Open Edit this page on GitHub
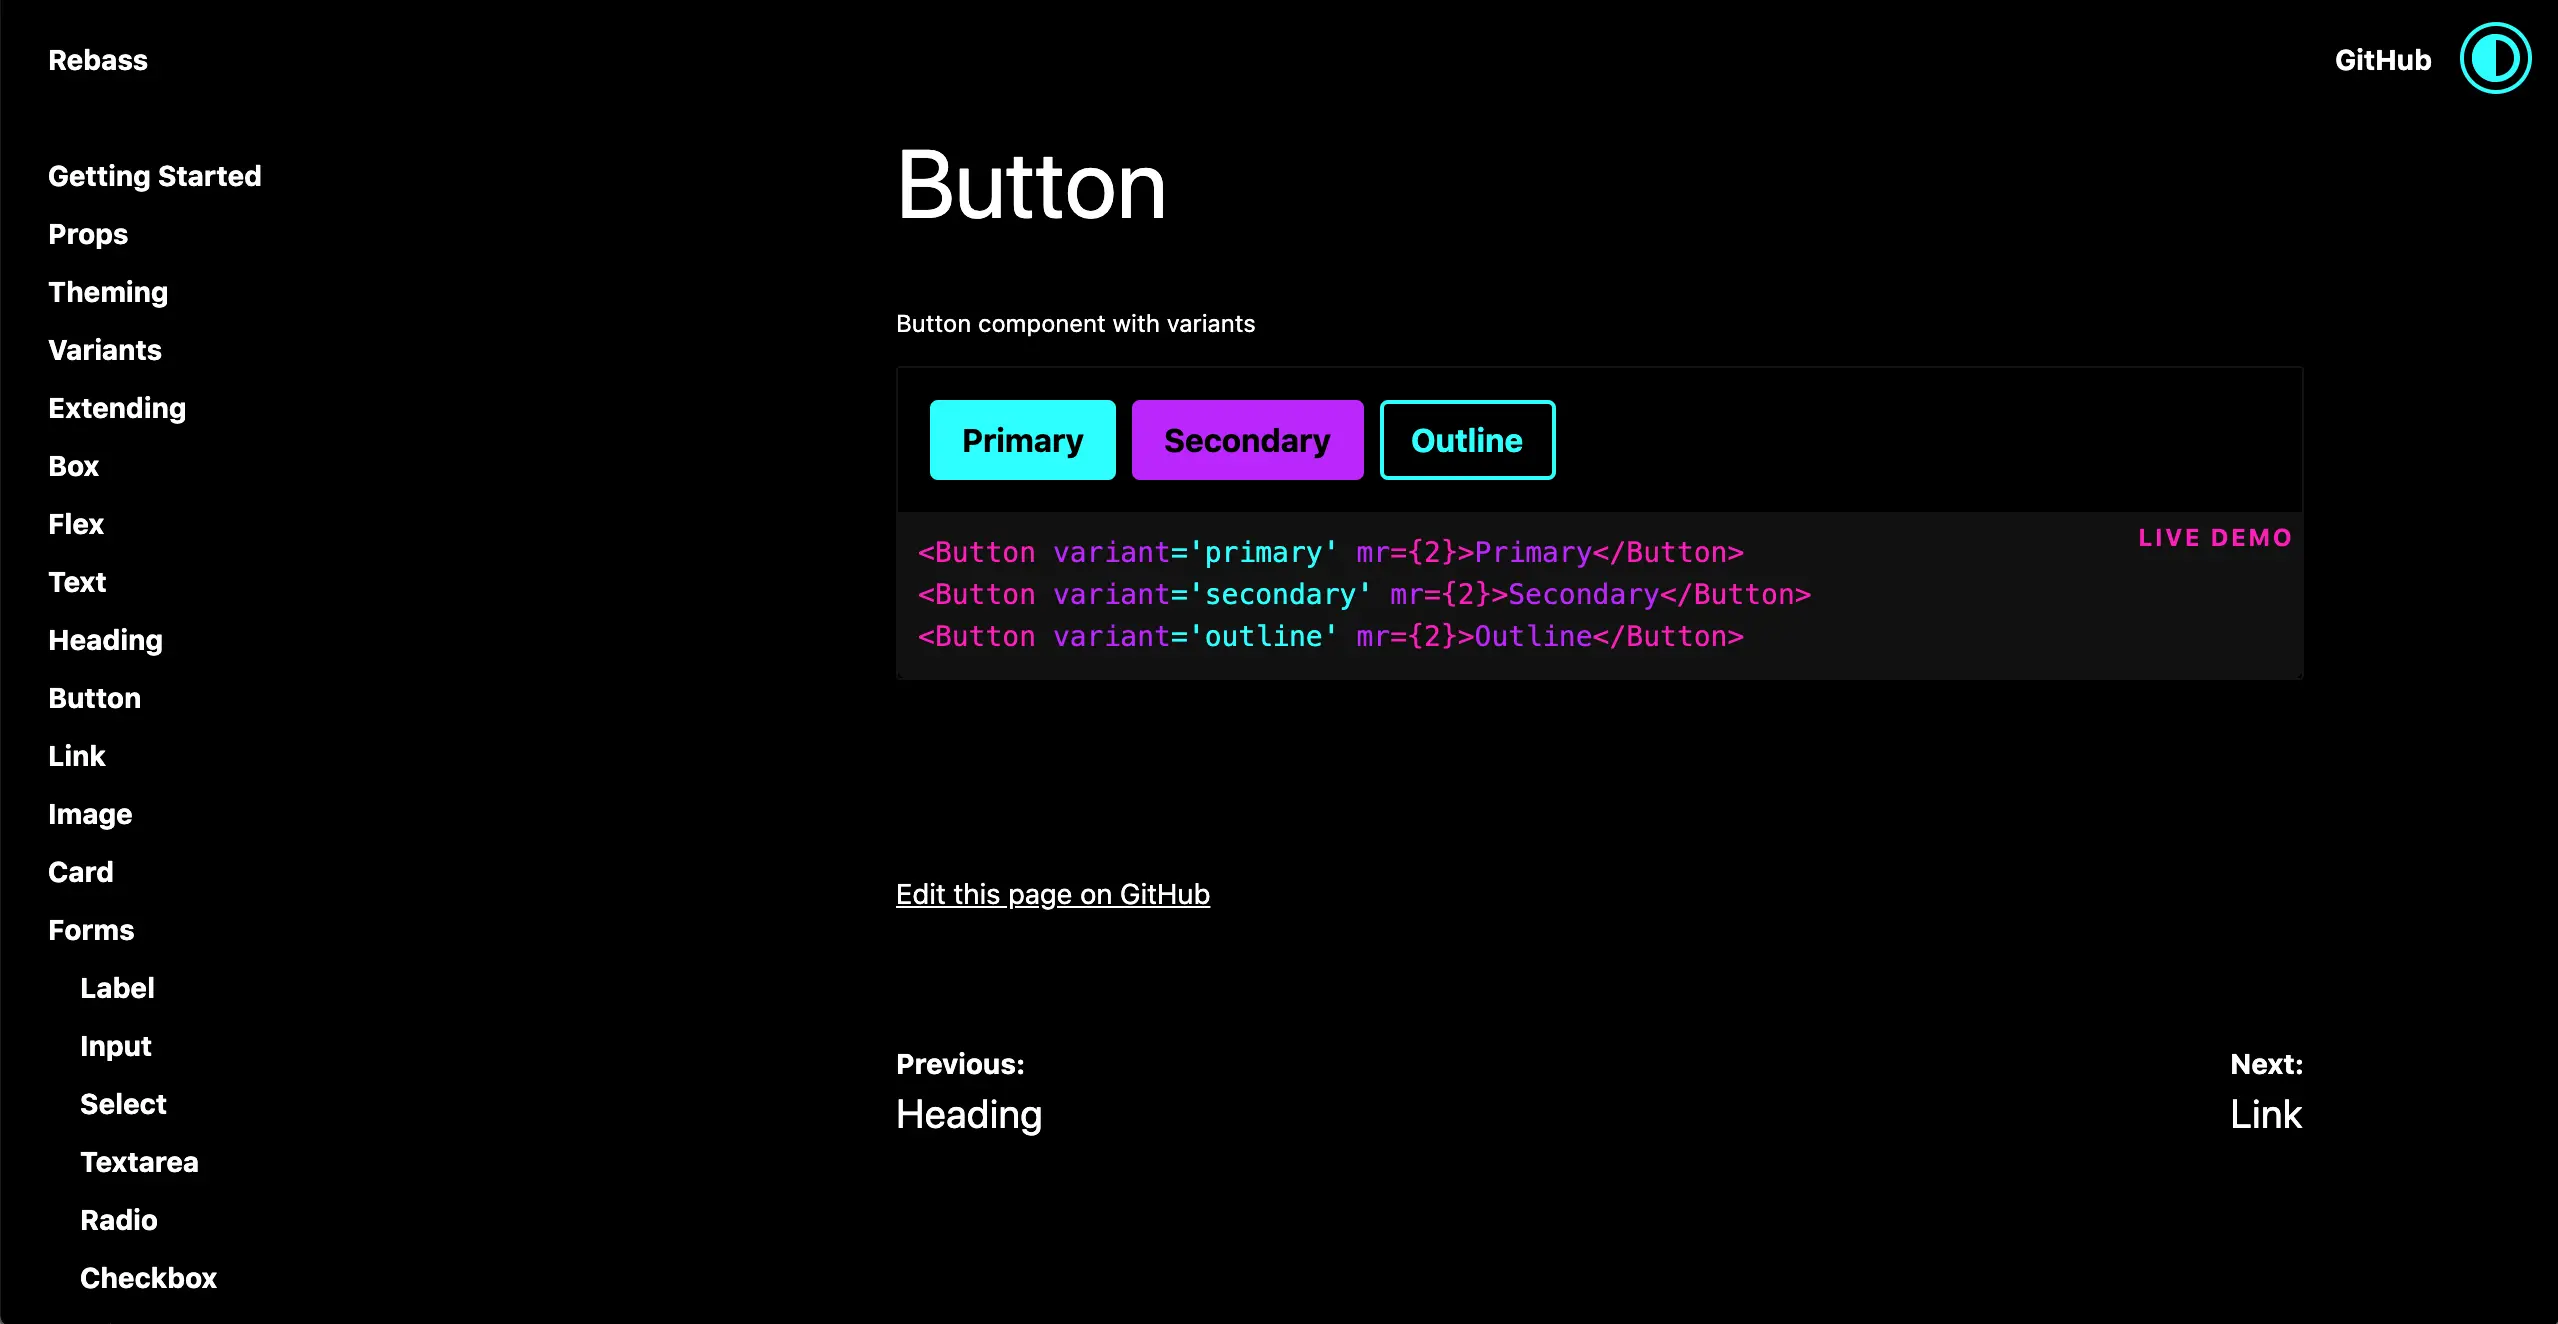The image size is (2558, 1324). click(1052, 894)
